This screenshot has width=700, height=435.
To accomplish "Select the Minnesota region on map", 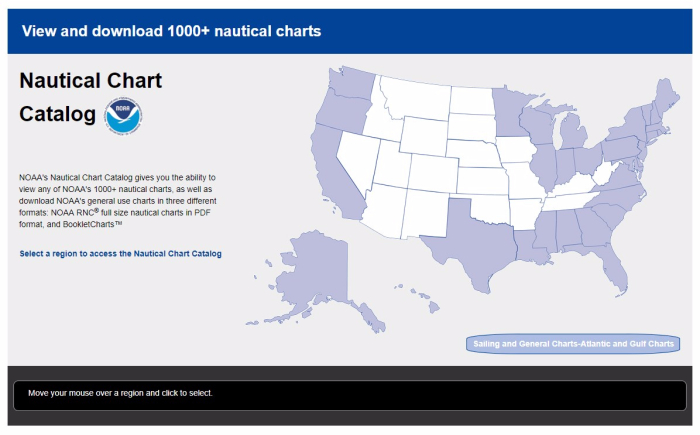I will [x=510, y=112].
